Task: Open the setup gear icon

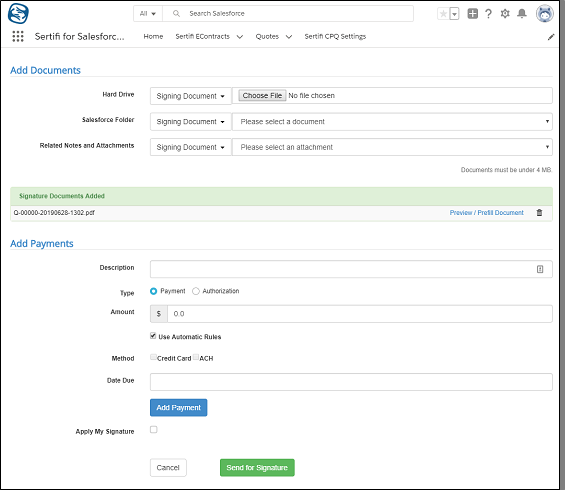Action: point(505,14)
